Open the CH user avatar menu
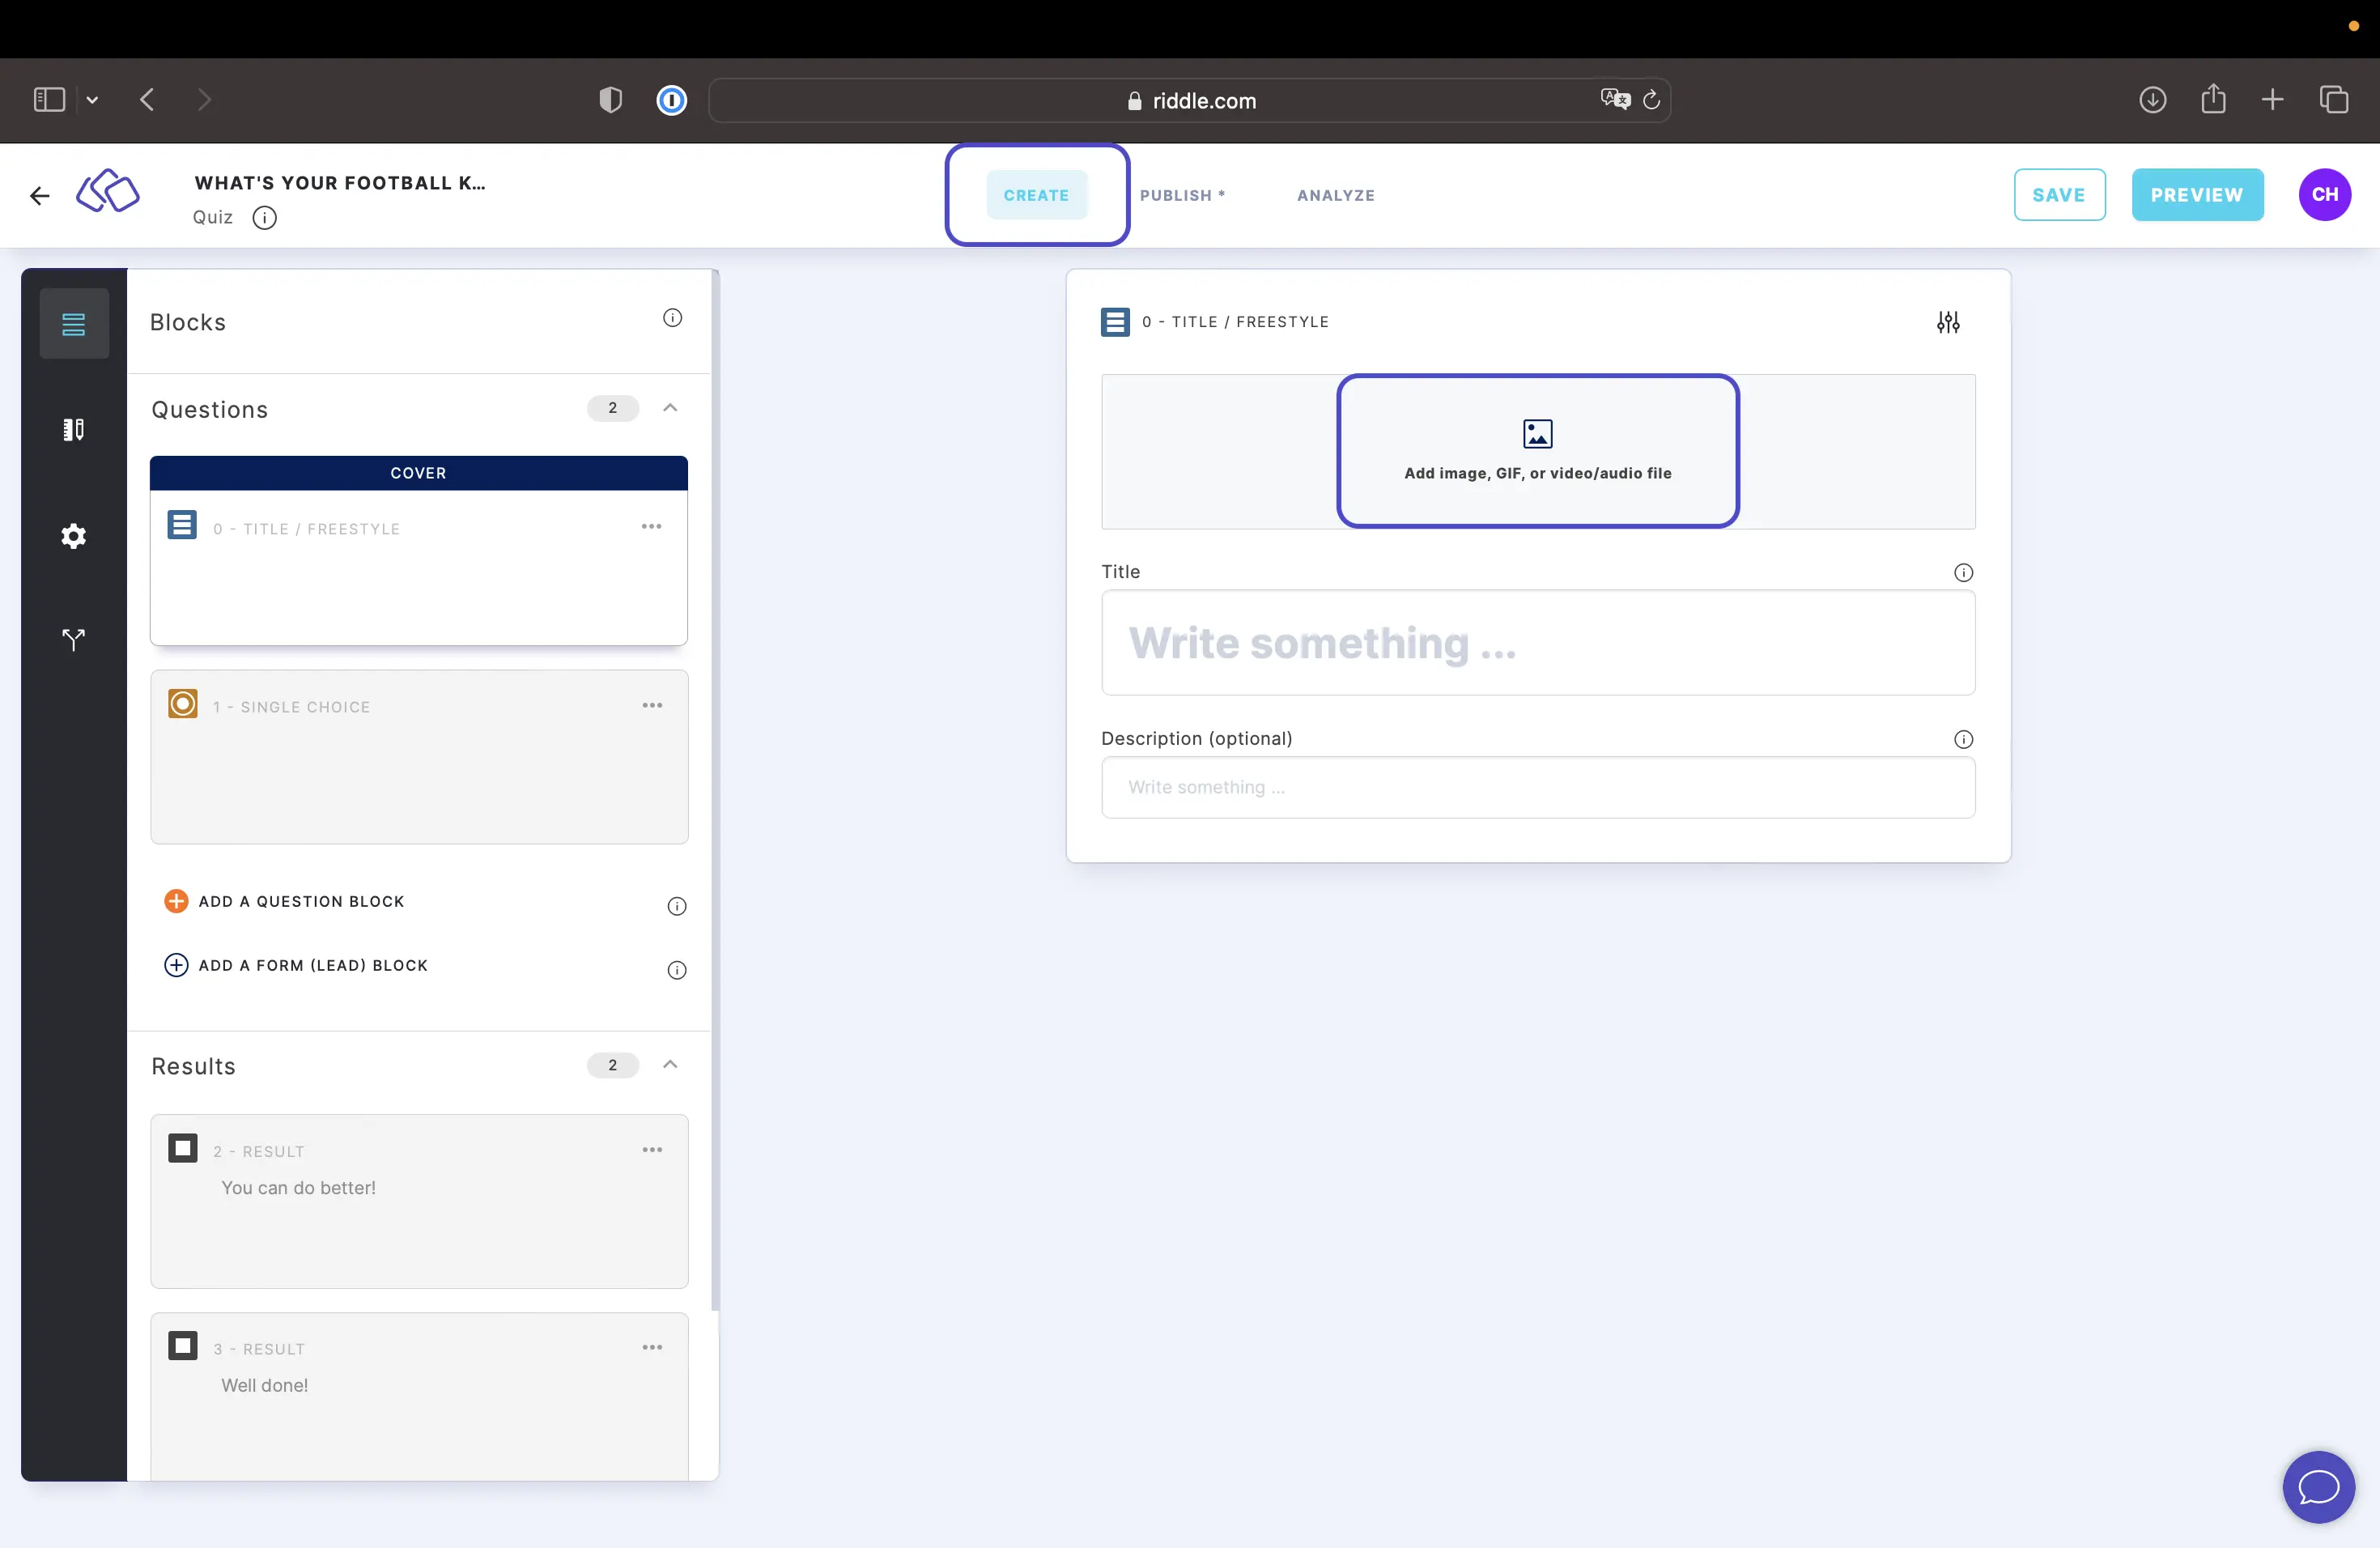This screenshot has width=2380, height=1548. pyautogui.click(x=2324, y=195)
